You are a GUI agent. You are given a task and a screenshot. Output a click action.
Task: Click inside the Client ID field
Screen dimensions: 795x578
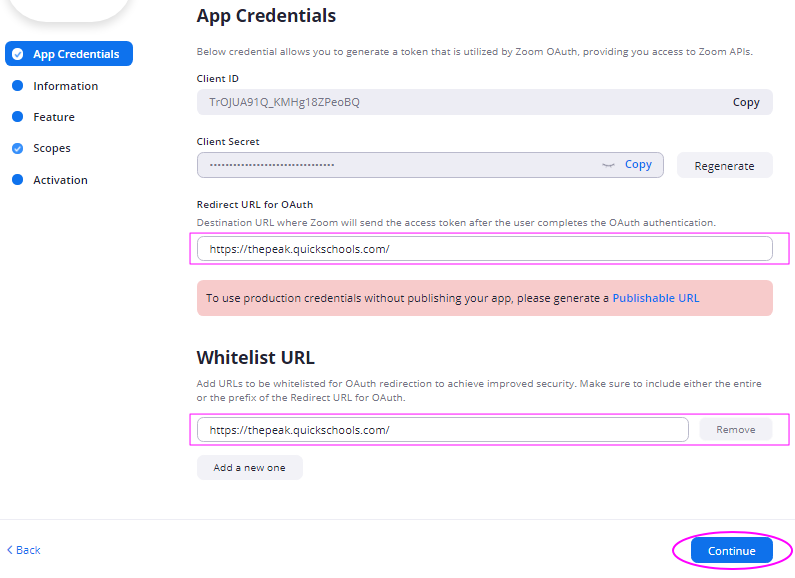click(x=460, y=102)
